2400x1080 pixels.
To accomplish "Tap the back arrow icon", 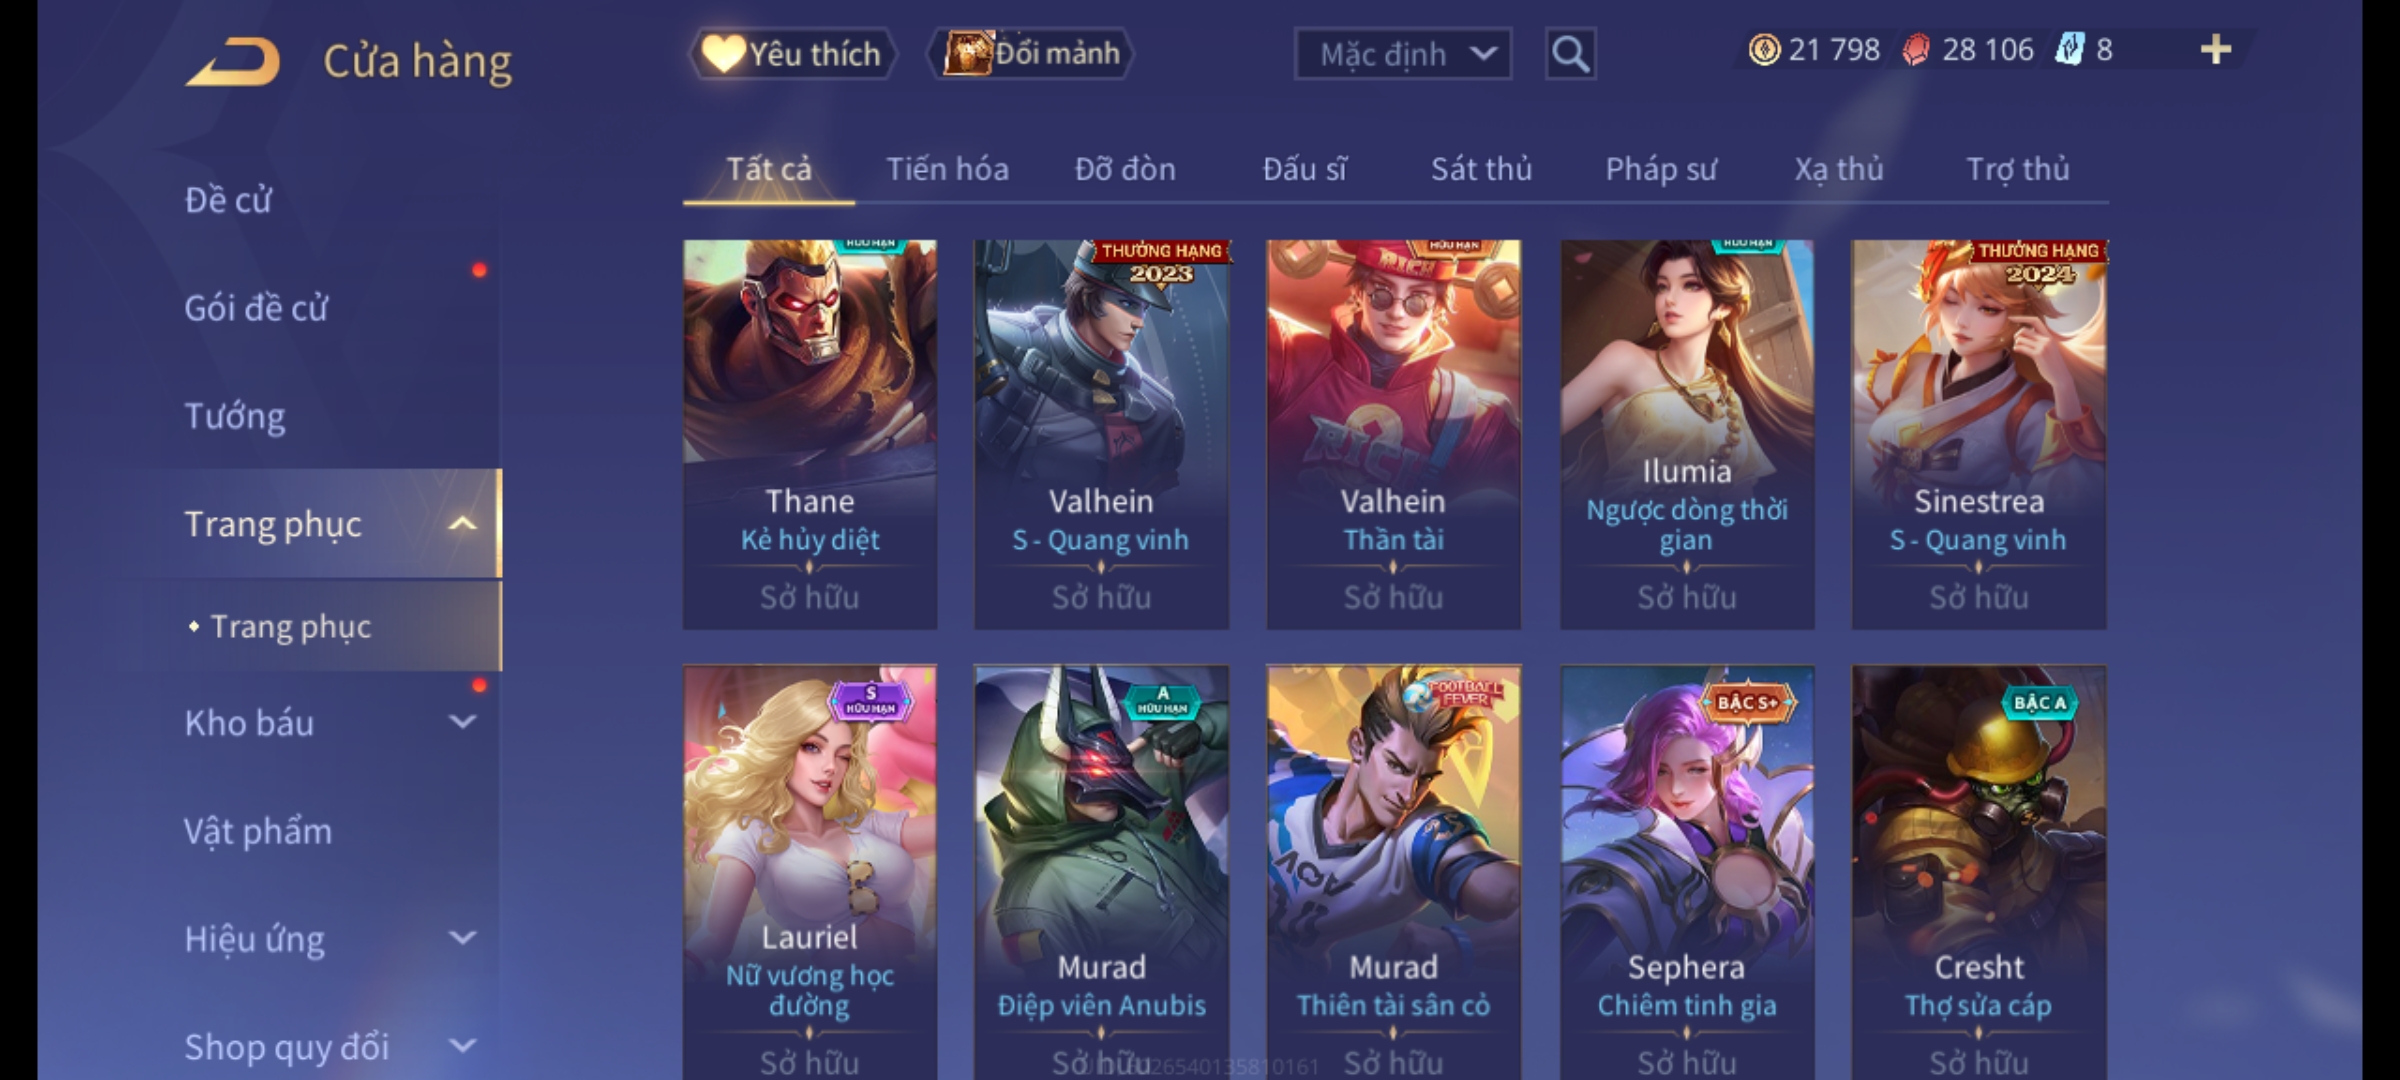I will 234,61.
